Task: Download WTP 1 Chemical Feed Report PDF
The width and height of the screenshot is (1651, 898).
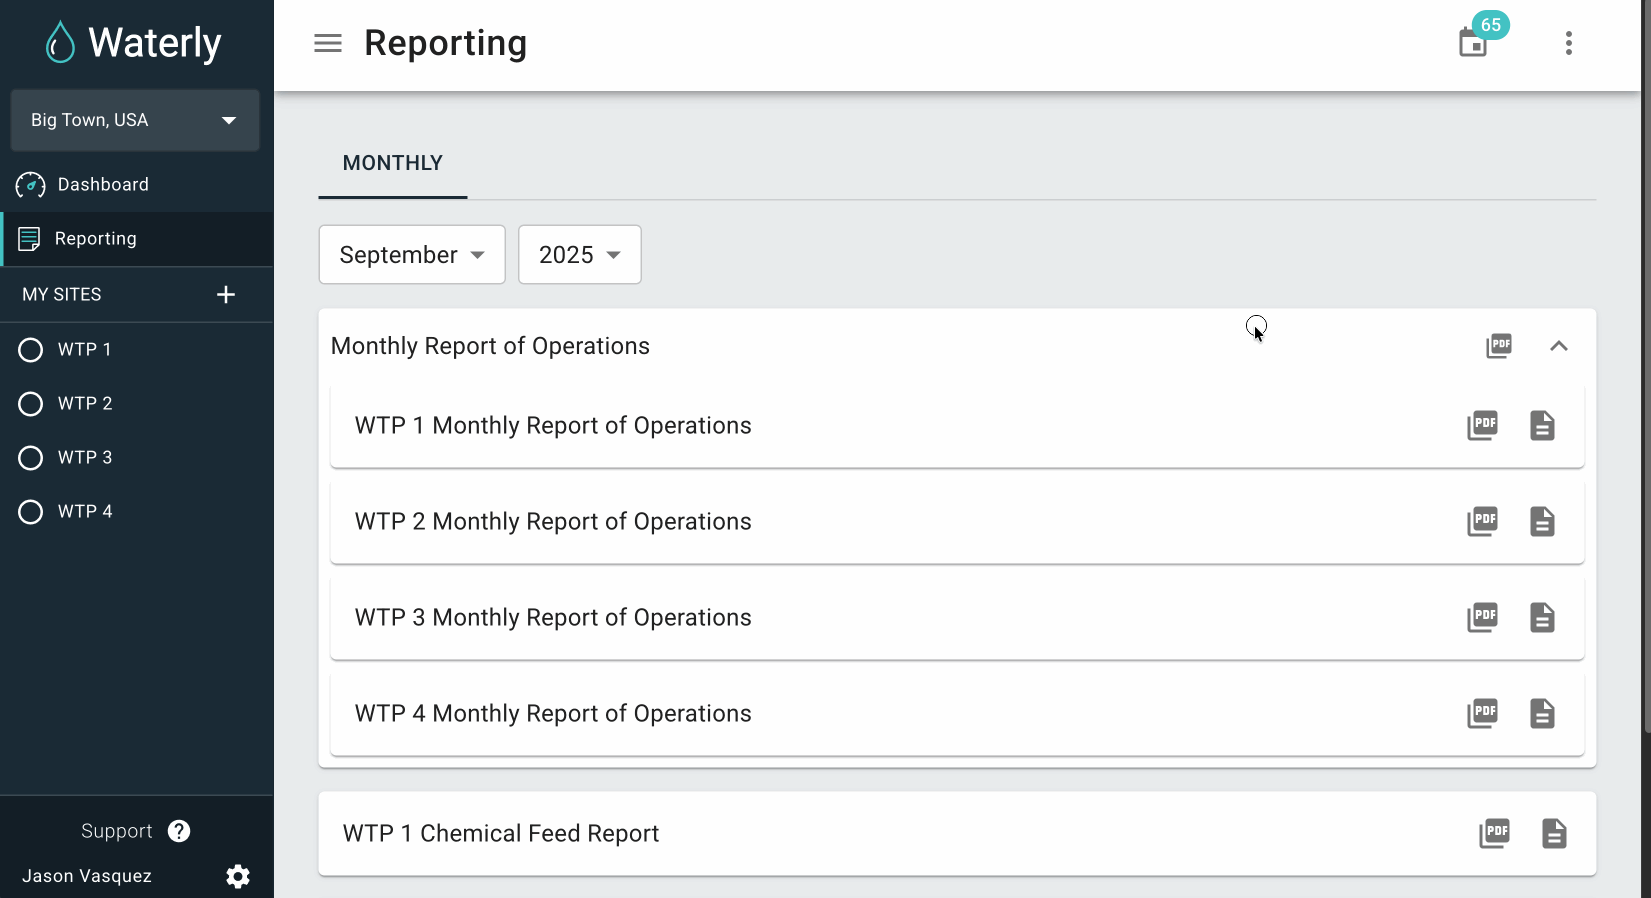Action: [1494, 833]
